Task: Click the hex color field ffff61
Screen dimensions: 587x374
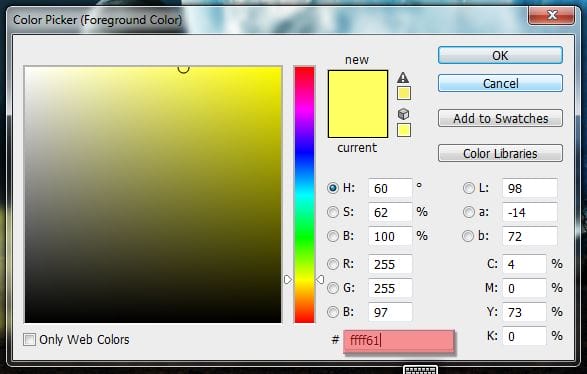Action: point(399,340)
